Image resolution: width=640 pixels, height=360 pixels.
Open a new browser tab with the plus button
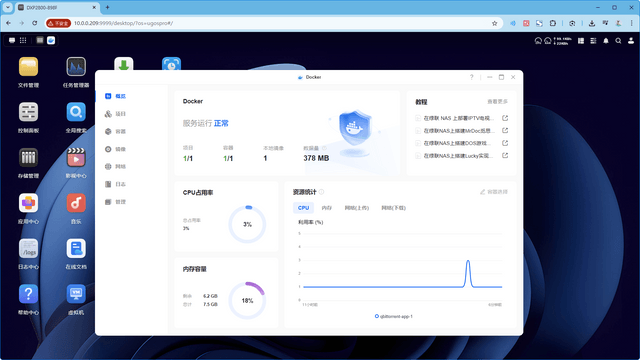click(x=107, y=7)
